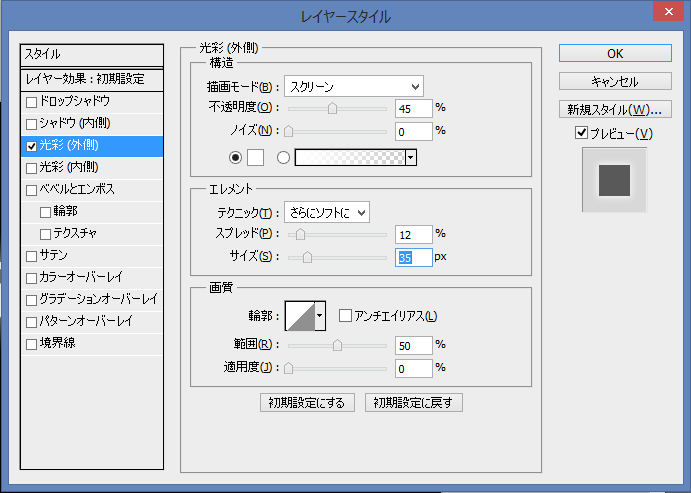Screen dimensions: 691x493
Task: Open the 描画モード blend mode dropdown
Action: (x=354, y=86)
